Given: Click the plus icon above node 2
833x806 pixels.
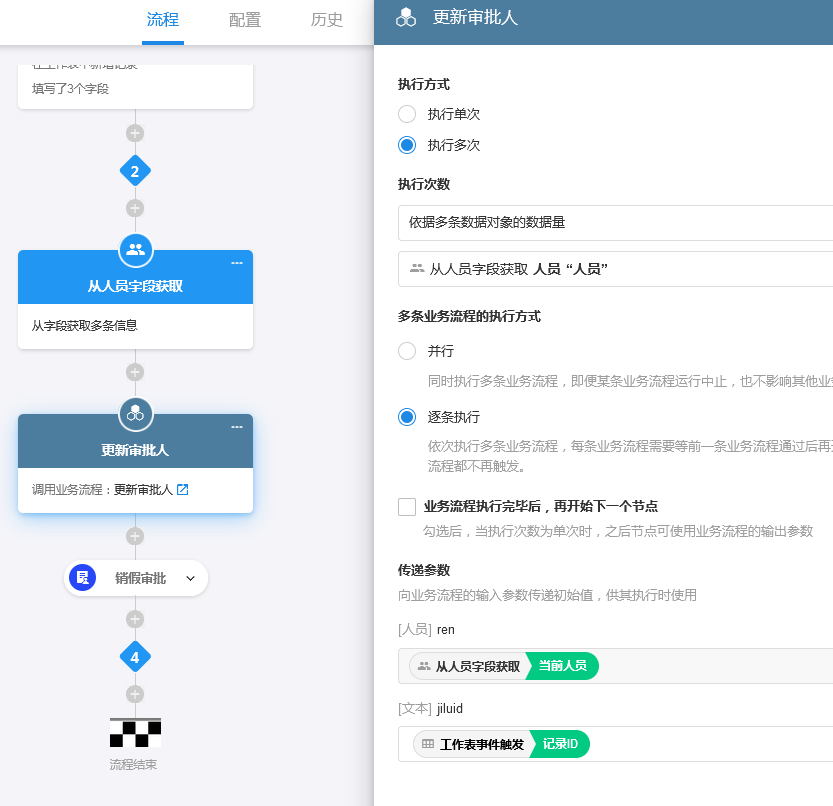Looking at the screenshot, I should point(135,133).
